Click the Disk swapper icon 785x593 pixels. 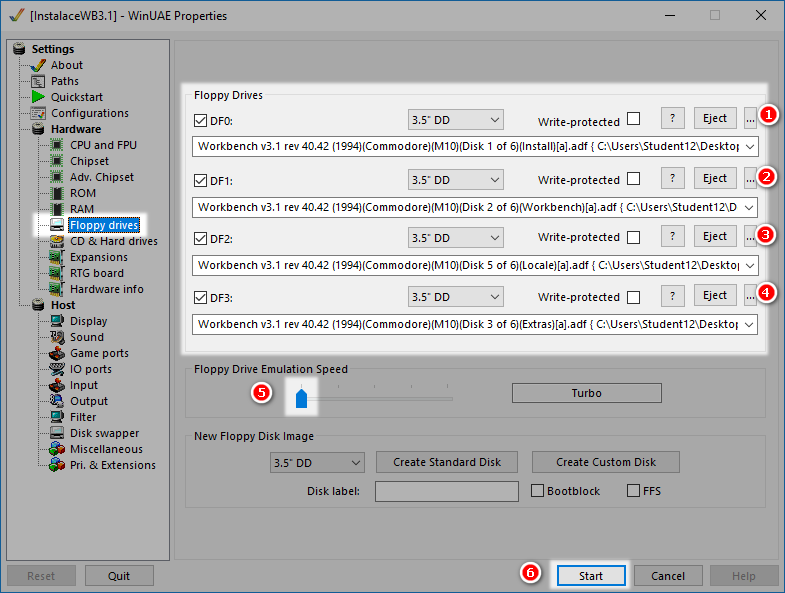tap(57, 433)
